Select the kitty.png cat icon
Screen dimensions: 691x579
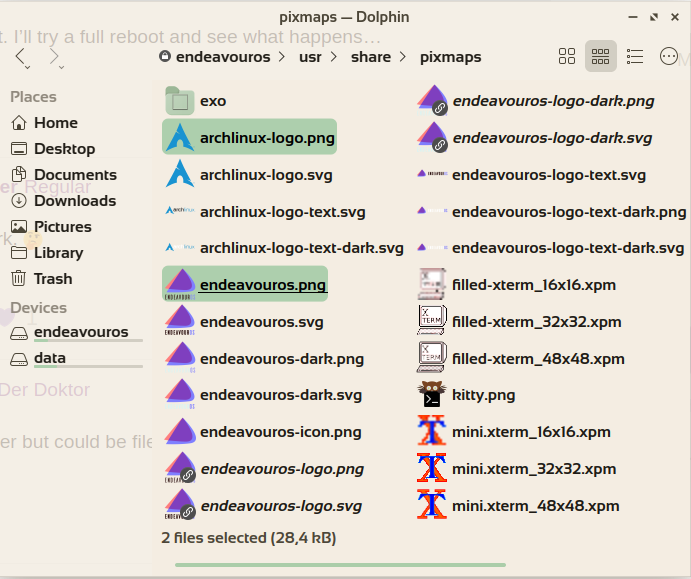point(431,395)
